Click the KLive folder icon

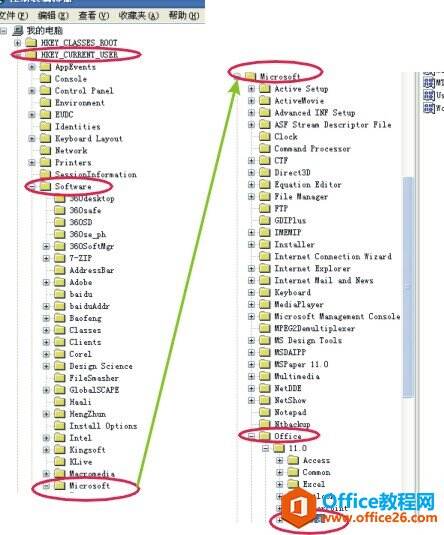click(x=60, y=462)
